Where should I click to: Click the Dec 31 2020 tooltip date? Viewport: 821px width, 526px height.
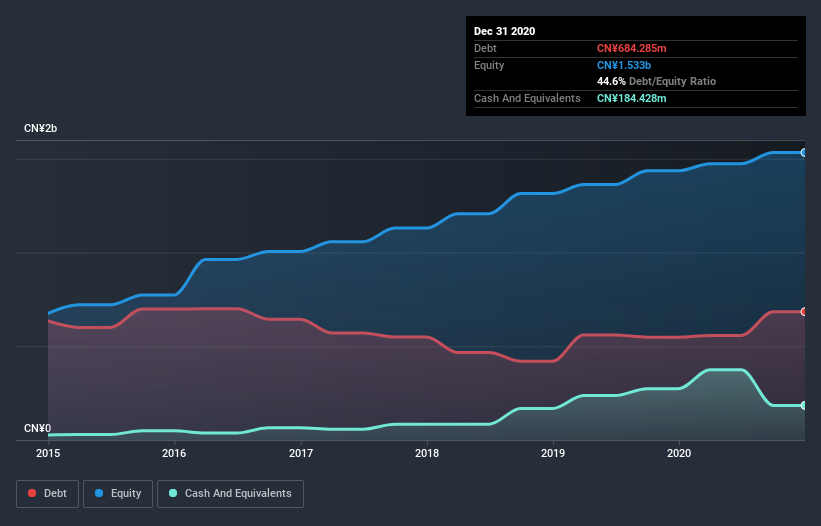pos(504,31)
